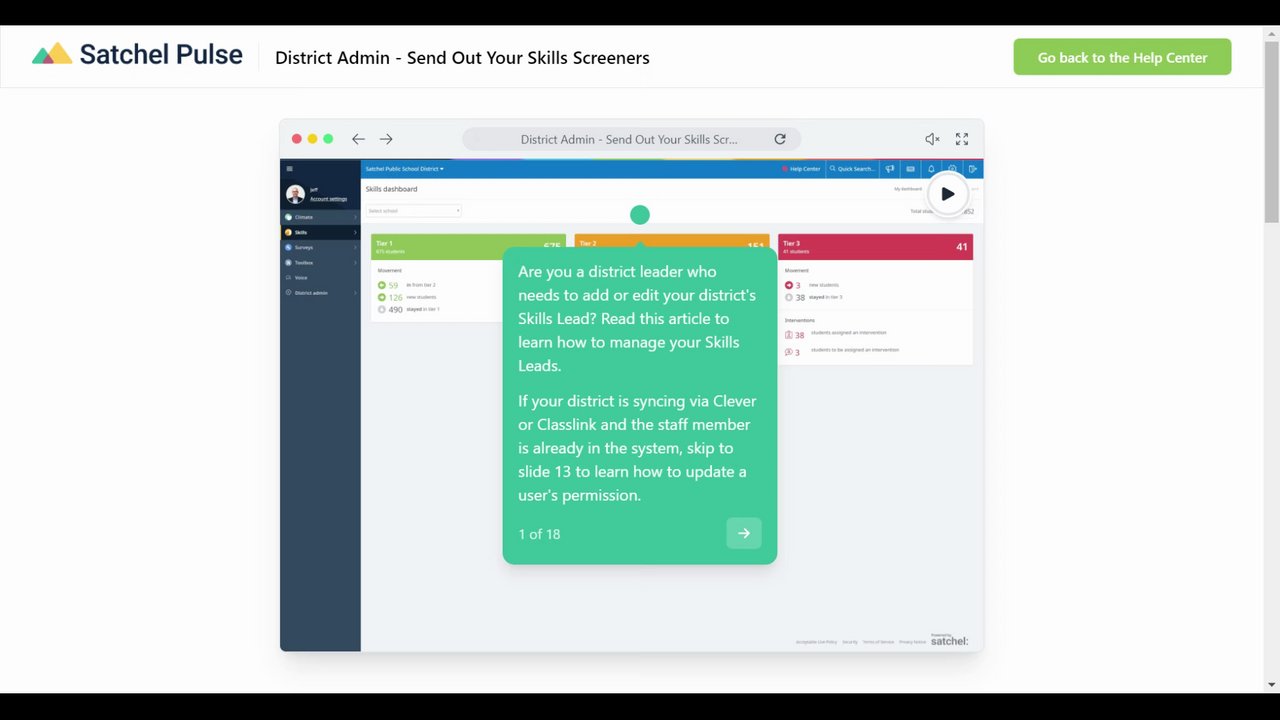Click the Tier 3 red header
The height and width of the screenshot is (720, 1280).
pos(875,246)
